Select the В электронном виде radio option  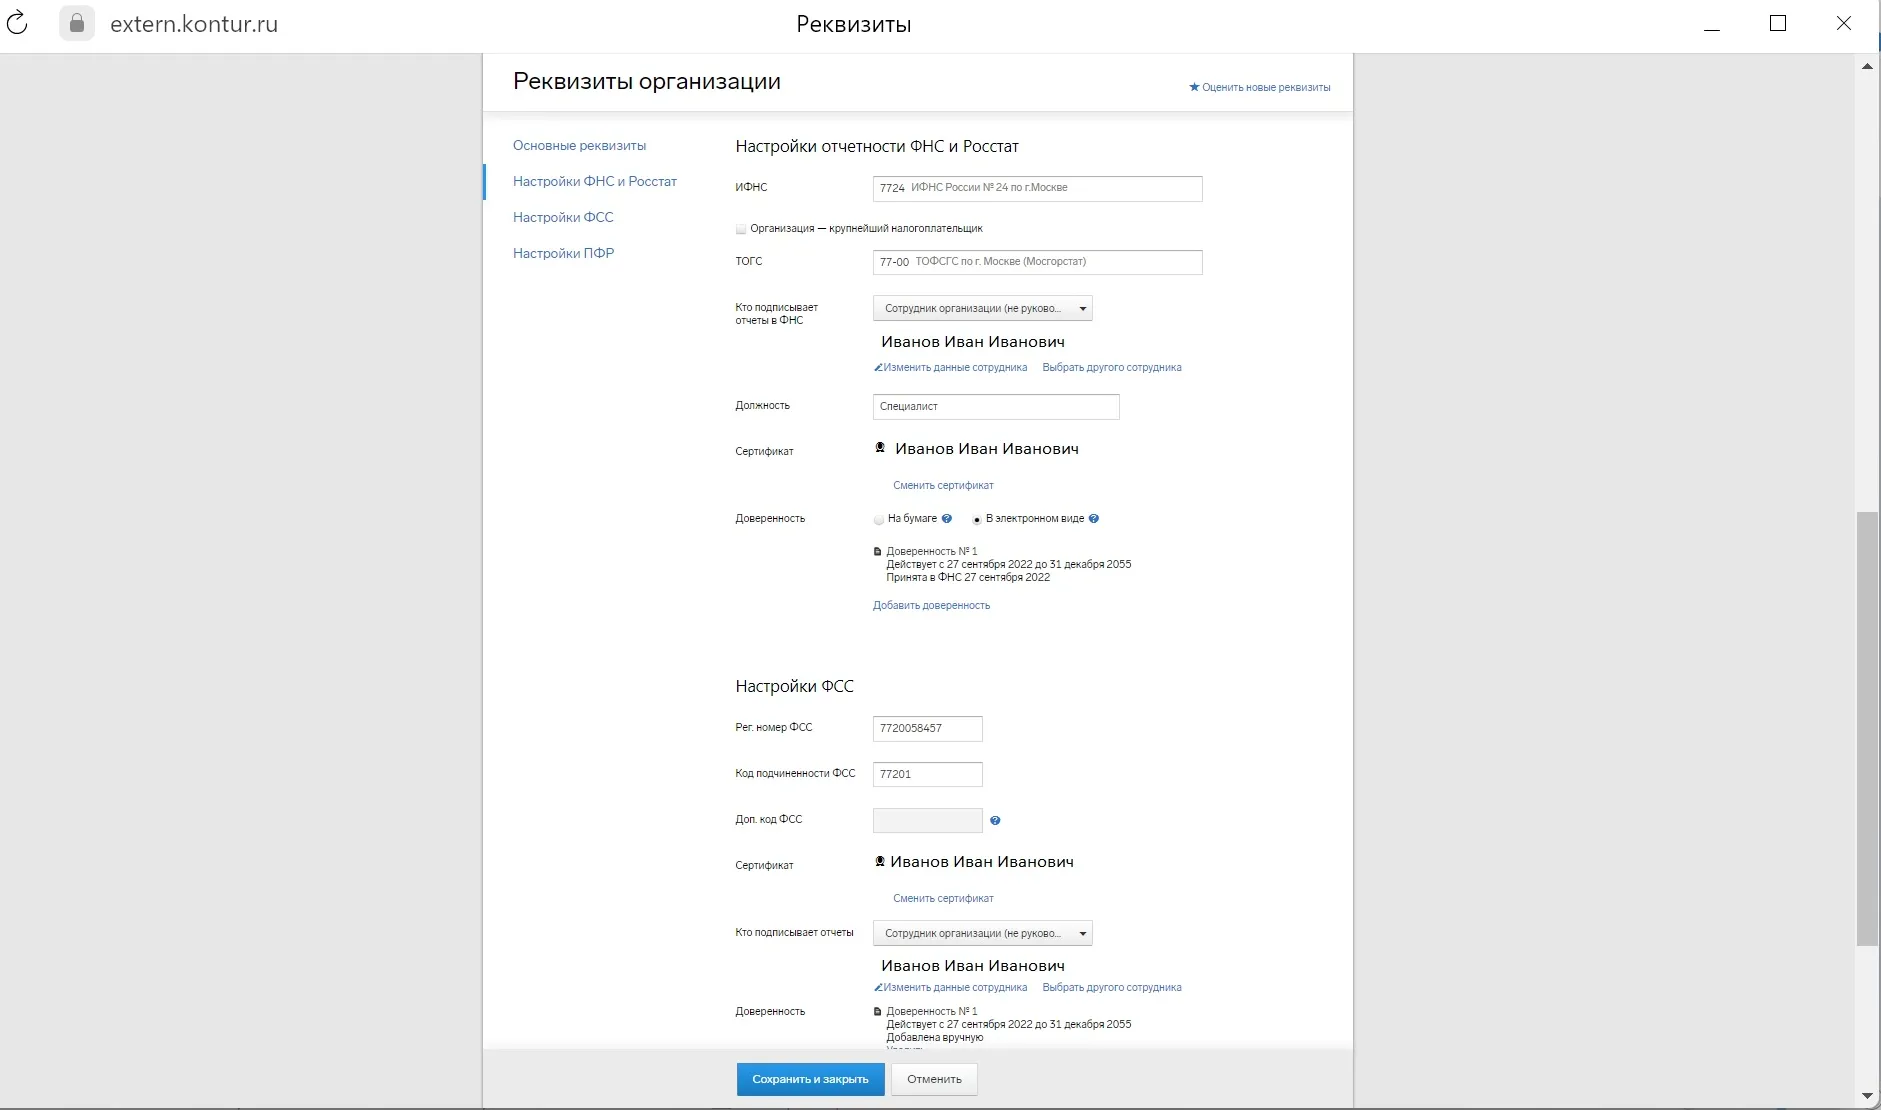(977, 520)
